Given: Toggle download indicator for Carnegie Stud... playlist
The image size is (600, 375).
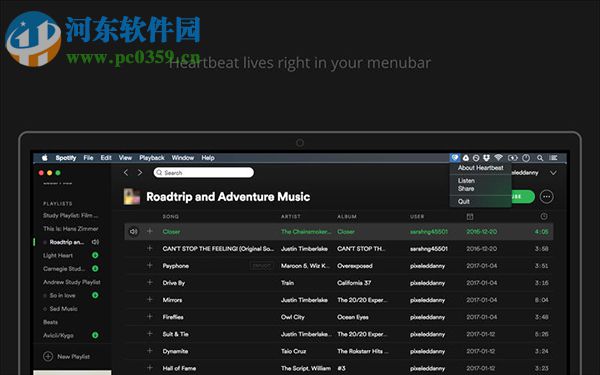Looking at the screenshot, I should click(x=95, y=269).
